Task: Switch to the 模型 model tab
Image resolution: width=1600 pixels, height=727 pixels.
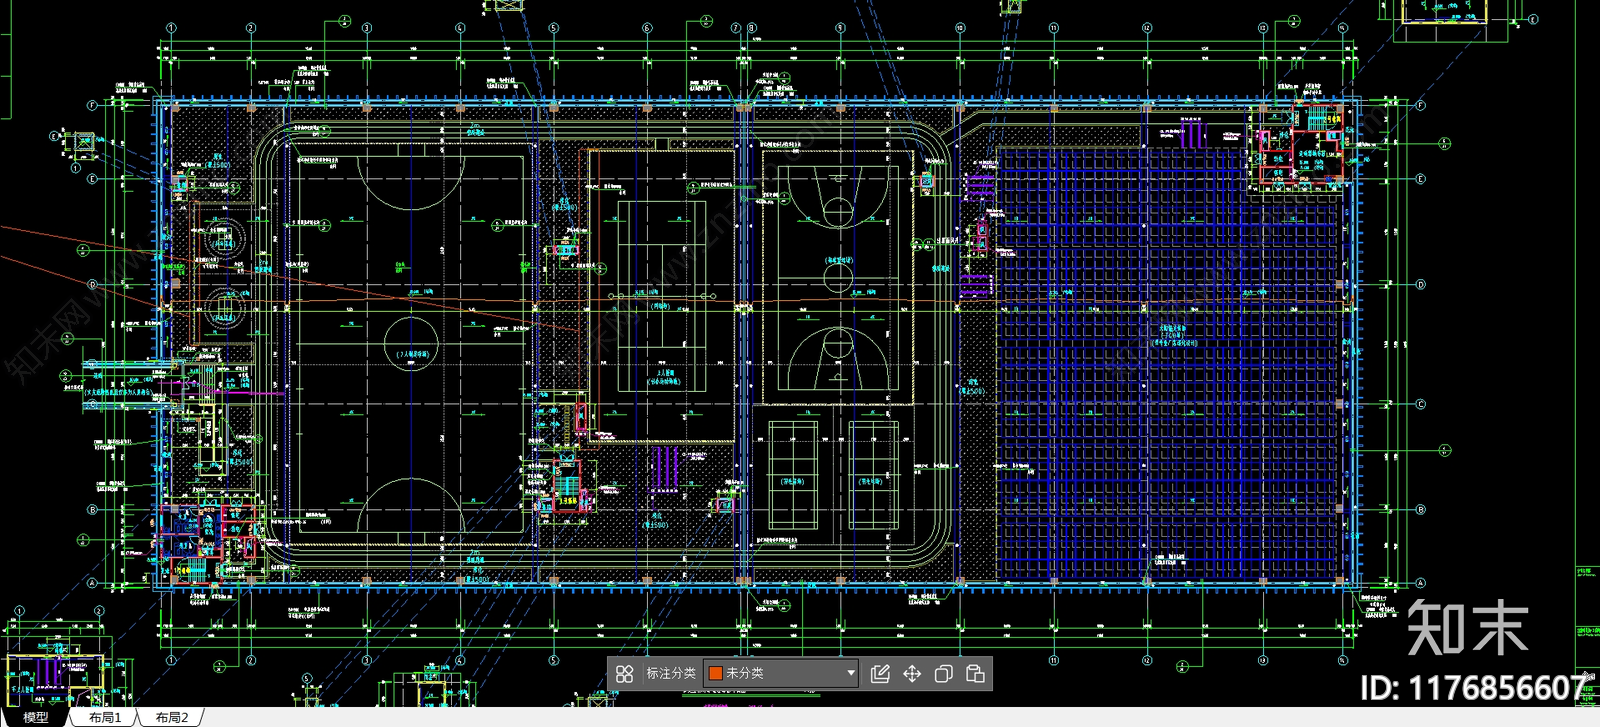Action: click(x=35, y=717)
